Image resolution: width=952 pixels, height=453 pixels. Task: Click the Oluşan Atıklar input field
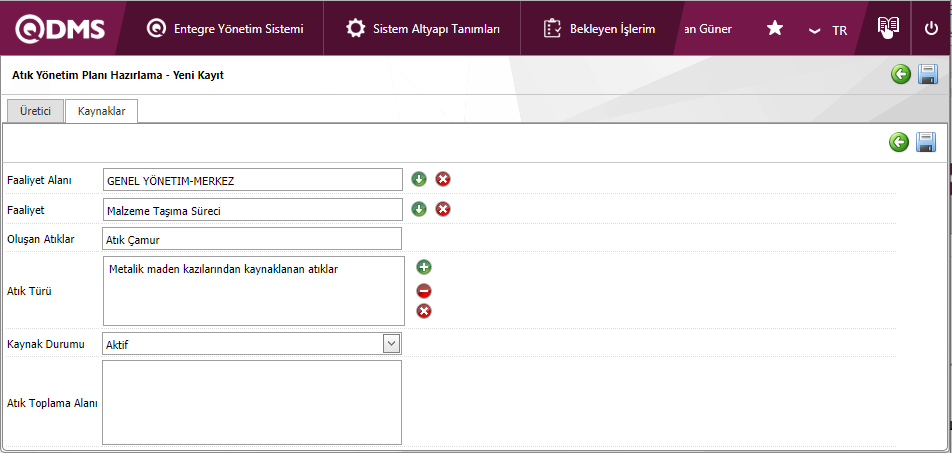click(252, 239)
